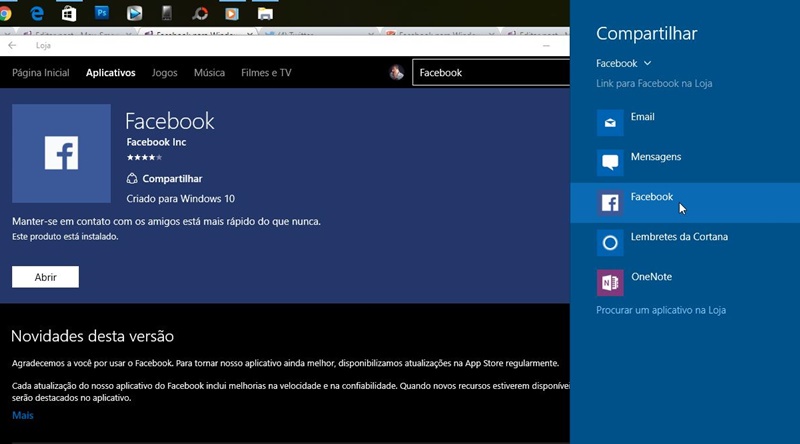Switch to the Aplicativos tab
This screenshot has height=444, width=800.
tap(111, 72)
